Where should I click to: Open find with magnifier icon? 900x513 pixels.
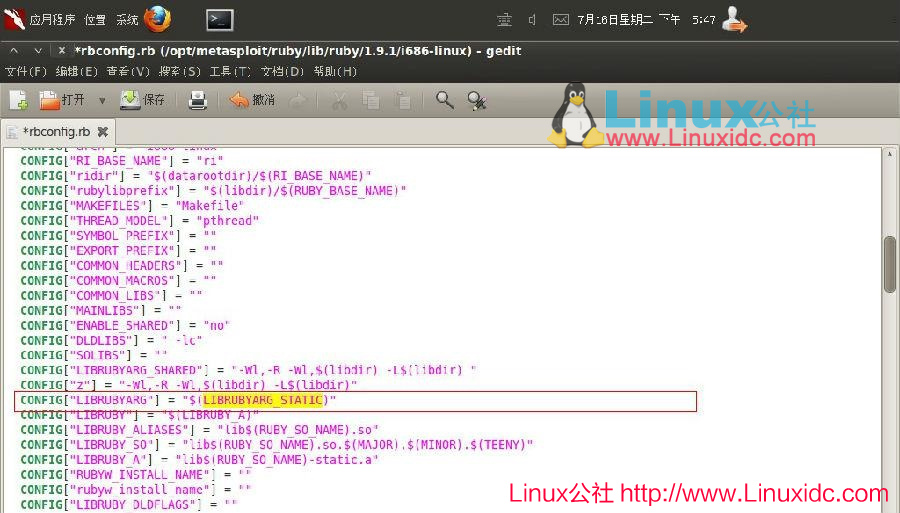click(445, 100)
